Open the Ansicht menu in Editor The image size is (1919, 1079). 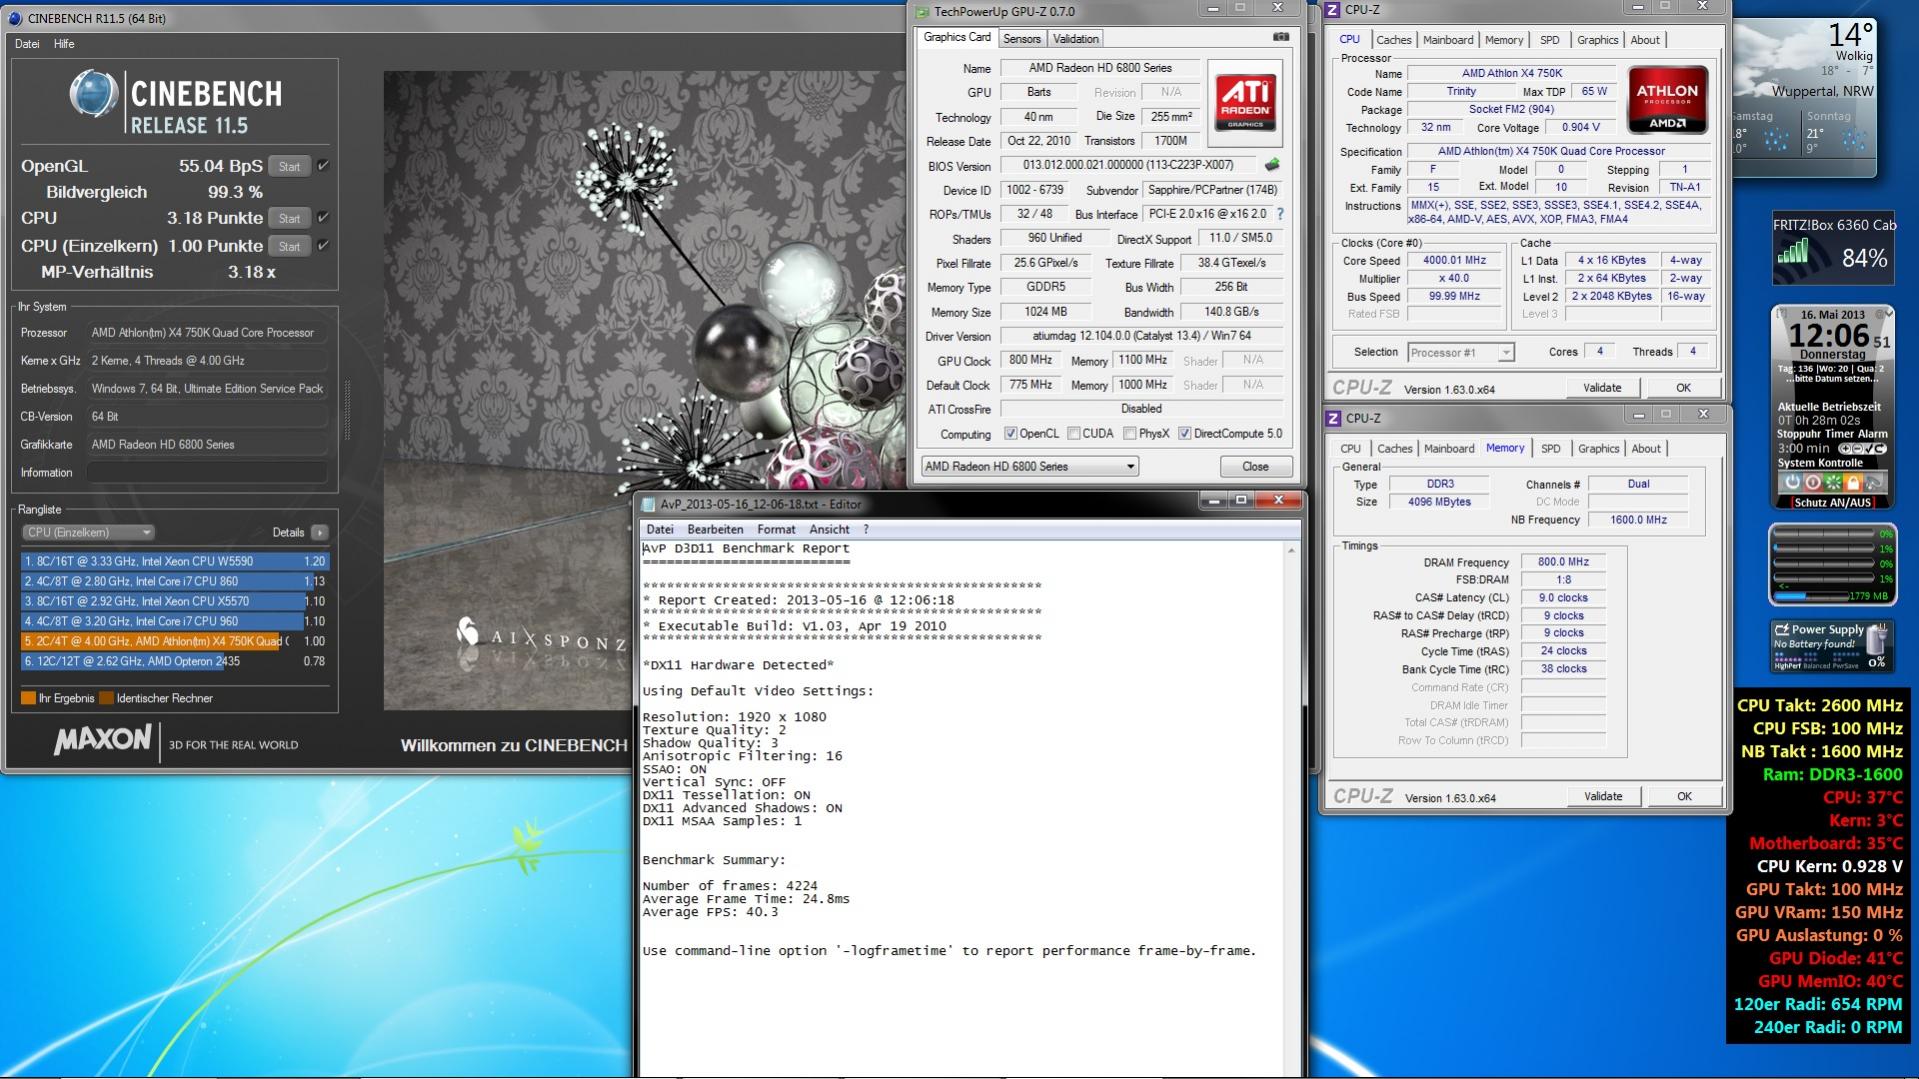[x=829, y=530]
